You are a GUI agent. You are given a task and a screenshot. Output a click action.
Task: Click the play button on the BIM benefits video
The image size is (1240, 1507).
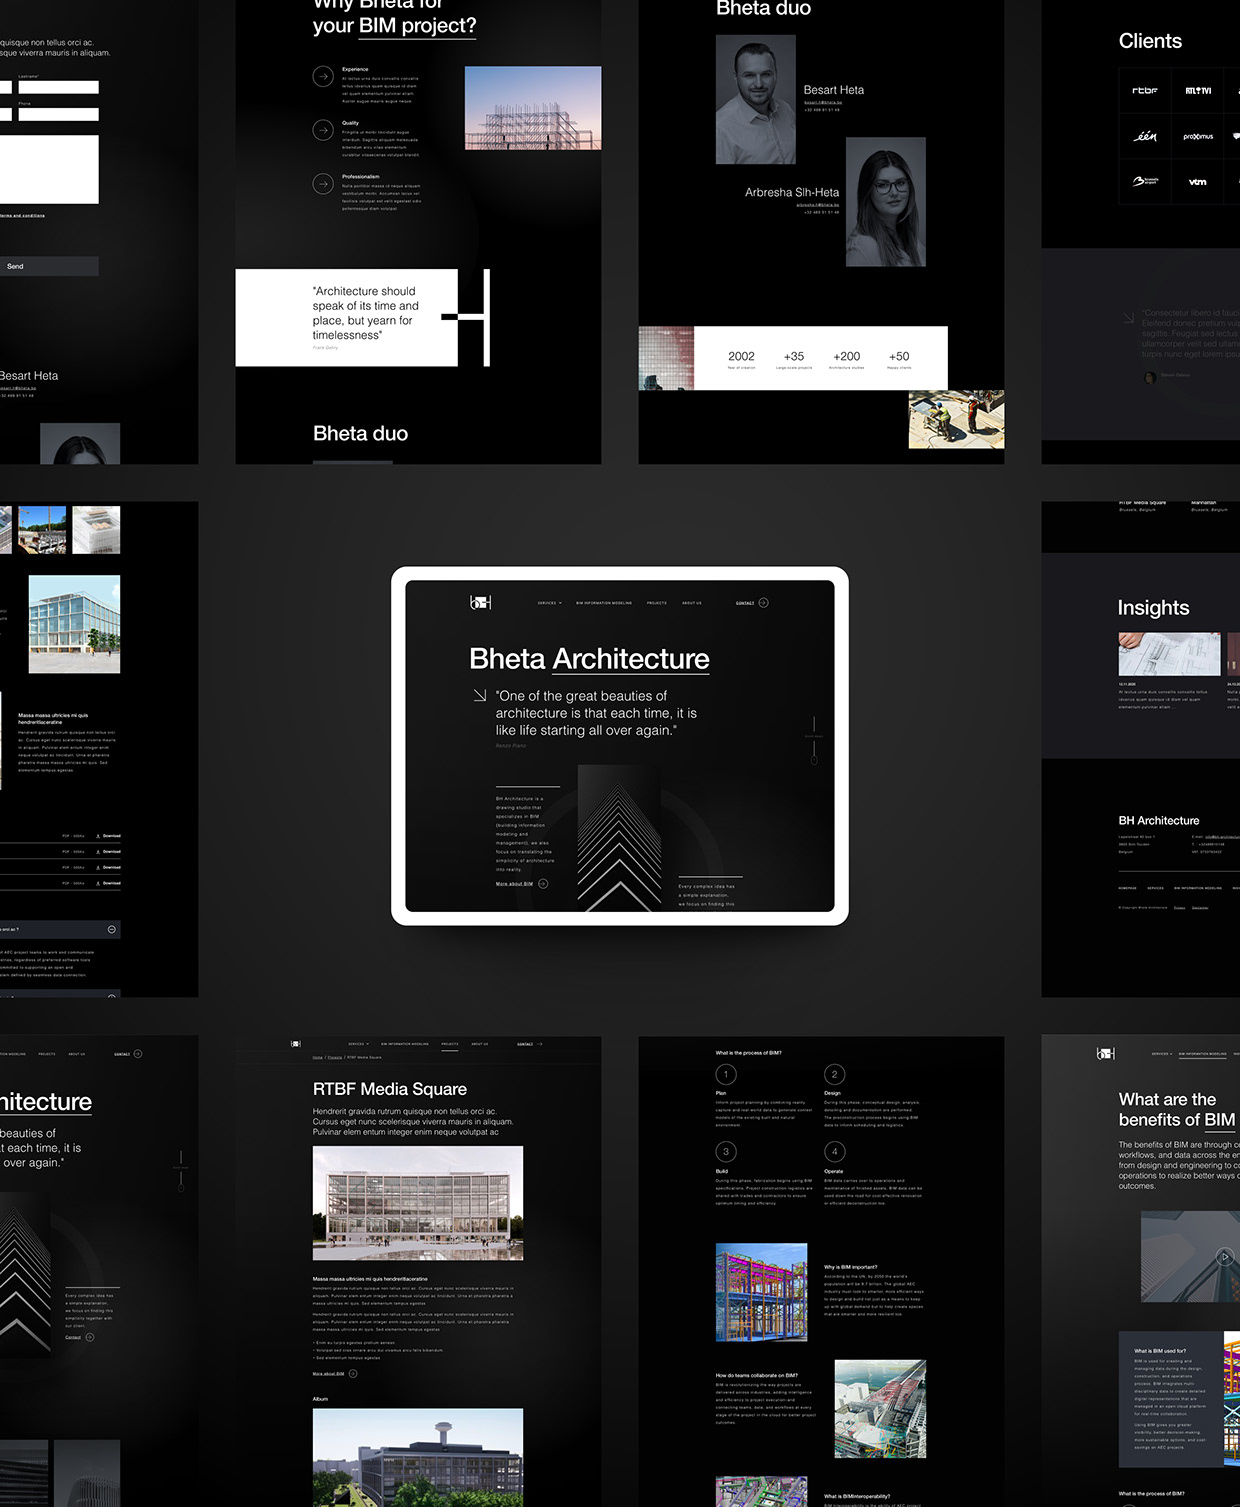click(1224, 1257)
